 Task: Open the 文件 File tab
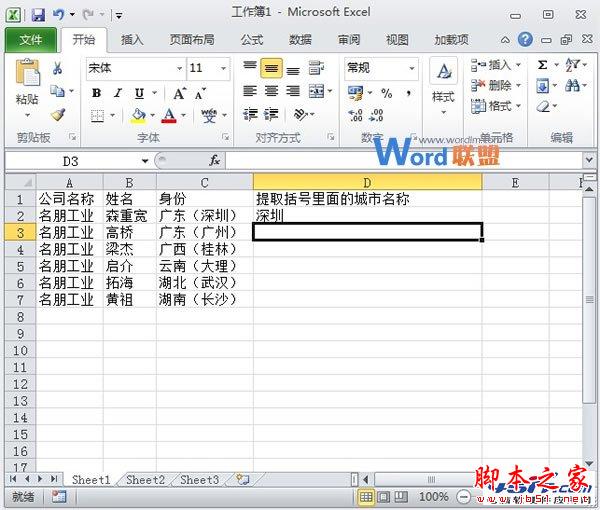tap(31, 39)
